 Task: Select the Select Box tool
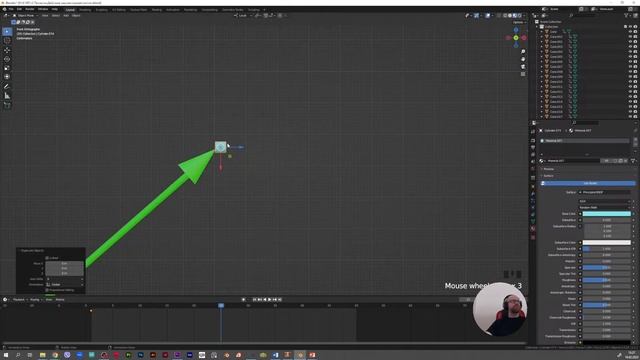point(7,31)
